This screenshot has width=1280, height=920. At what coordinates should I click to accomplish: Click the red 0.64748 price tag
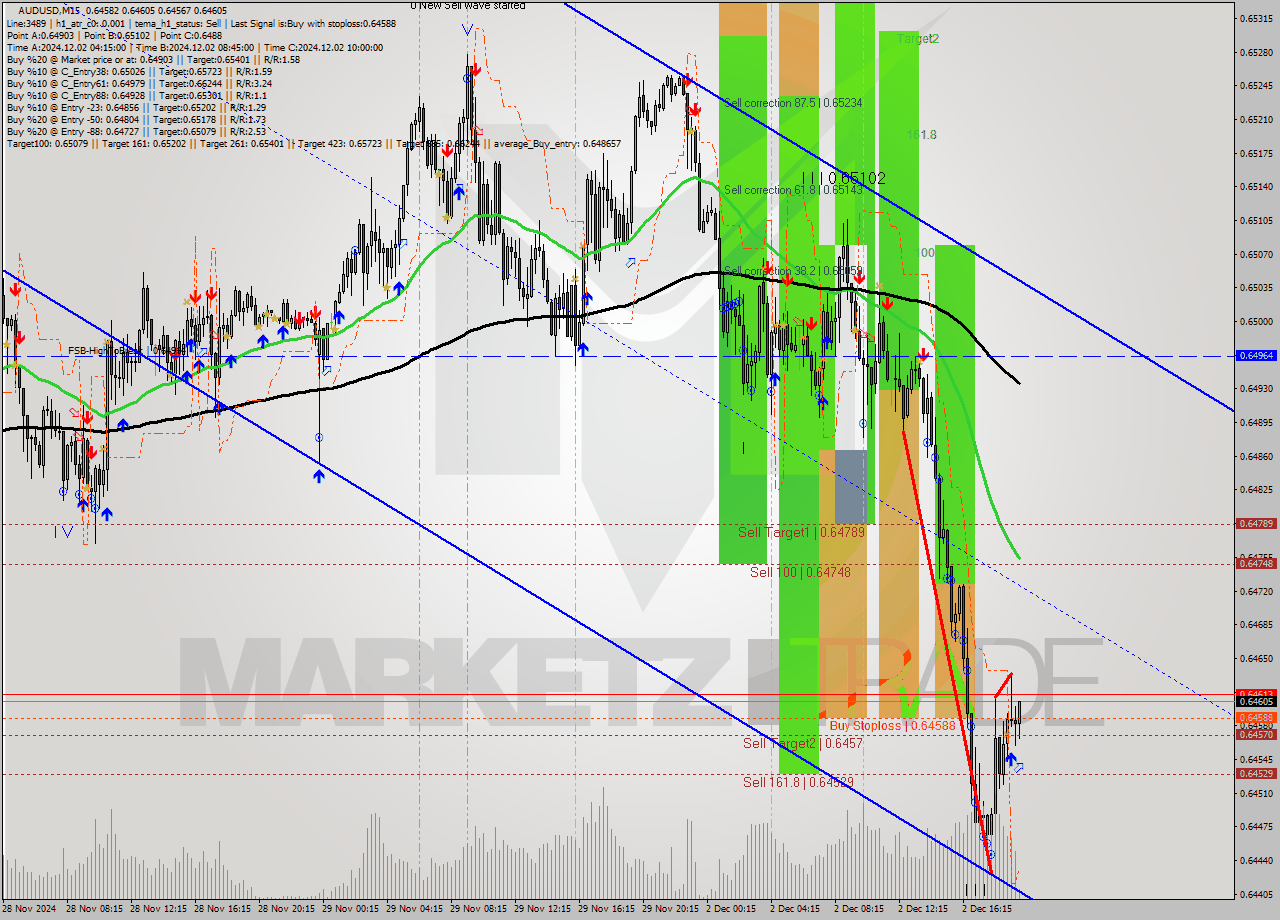coord(1256,563)
